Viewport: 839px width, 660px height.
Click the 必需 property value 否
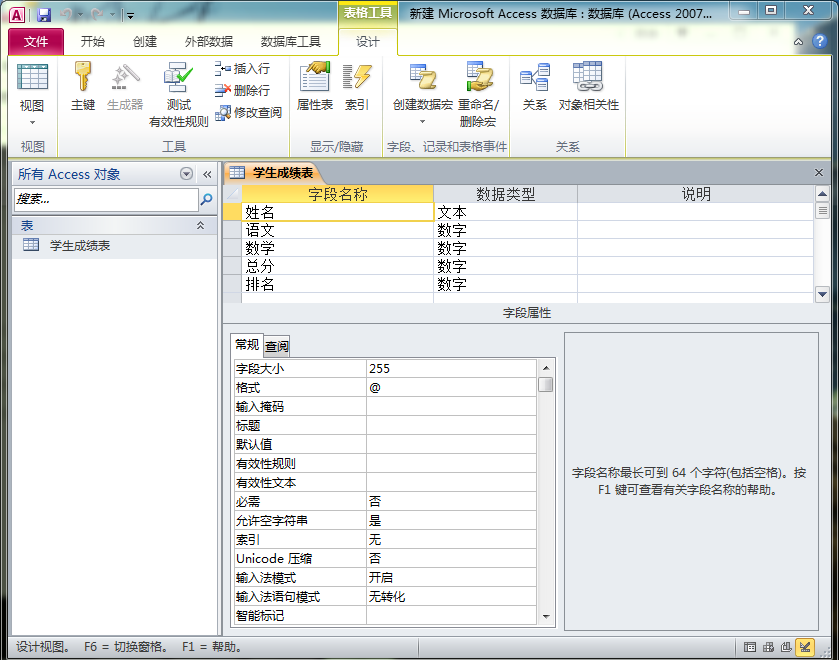[x=452, y=502]
